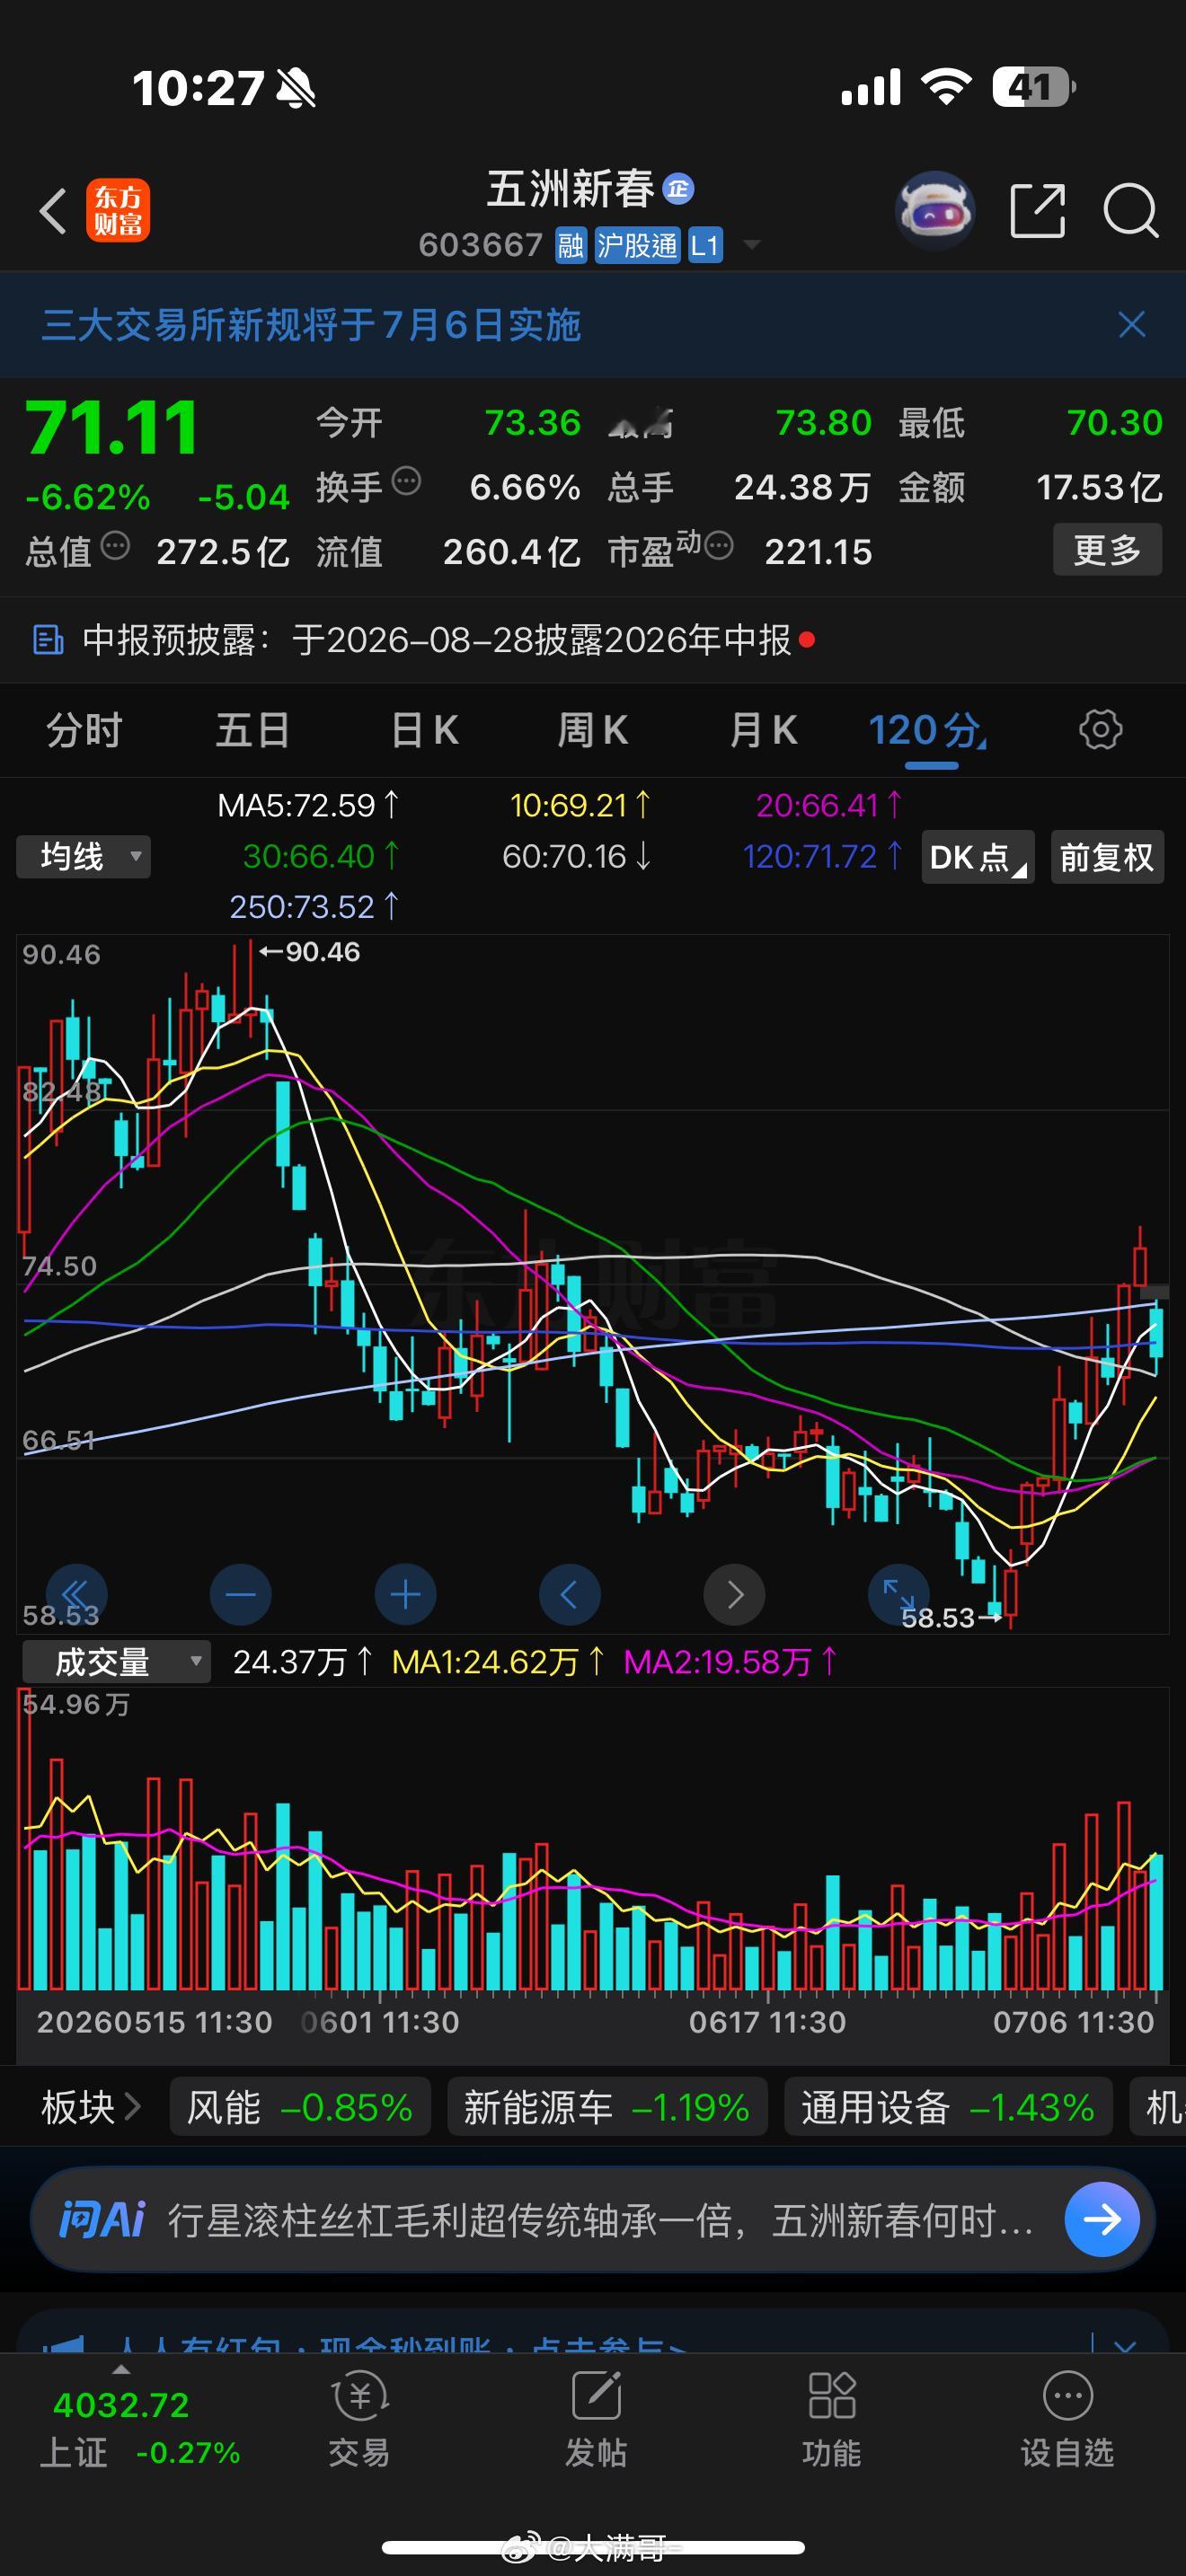The image size is (1186, 2576).
Task: Tap the 融 margin badge
Action: [x=571, y=245]
